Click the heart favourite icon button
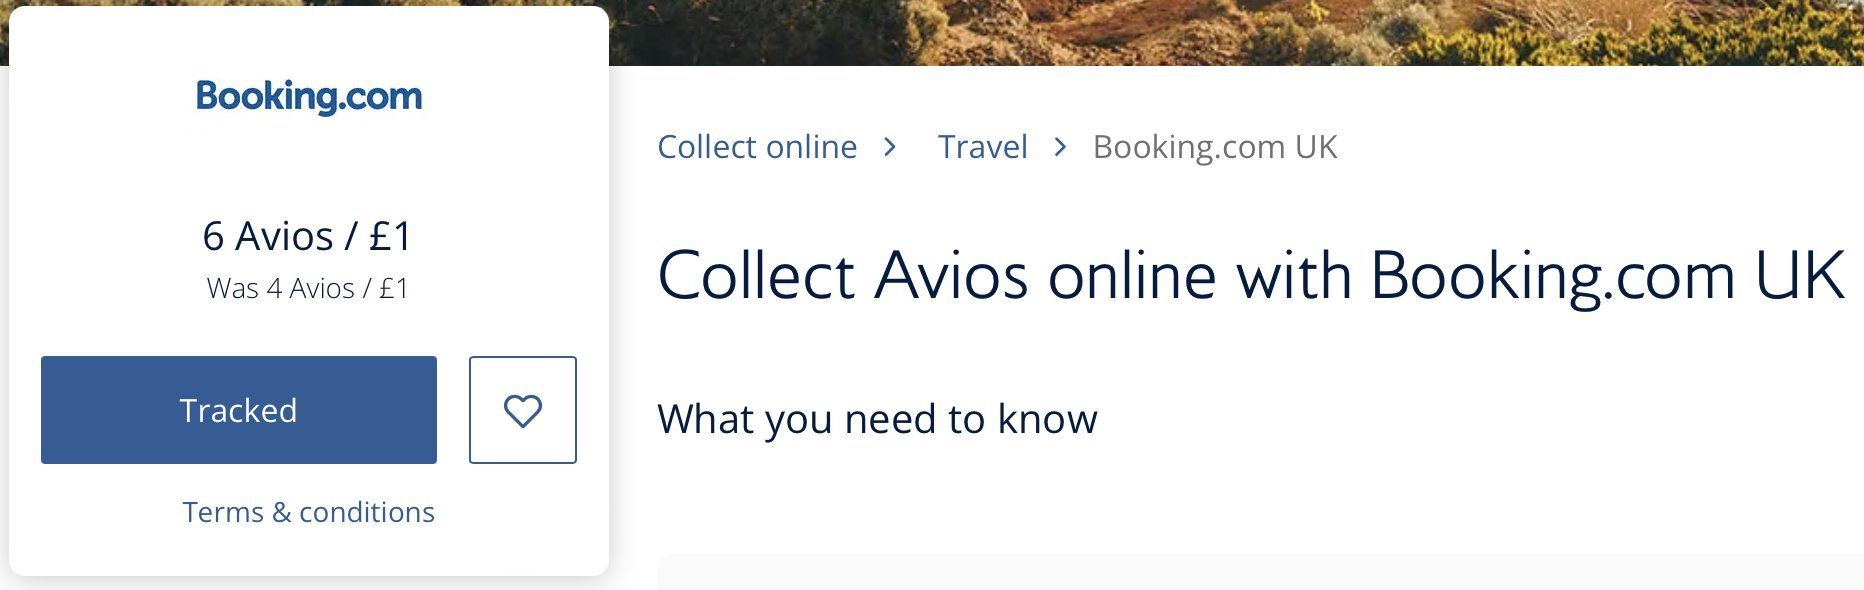1864x590 pixels. pos(523,410)
